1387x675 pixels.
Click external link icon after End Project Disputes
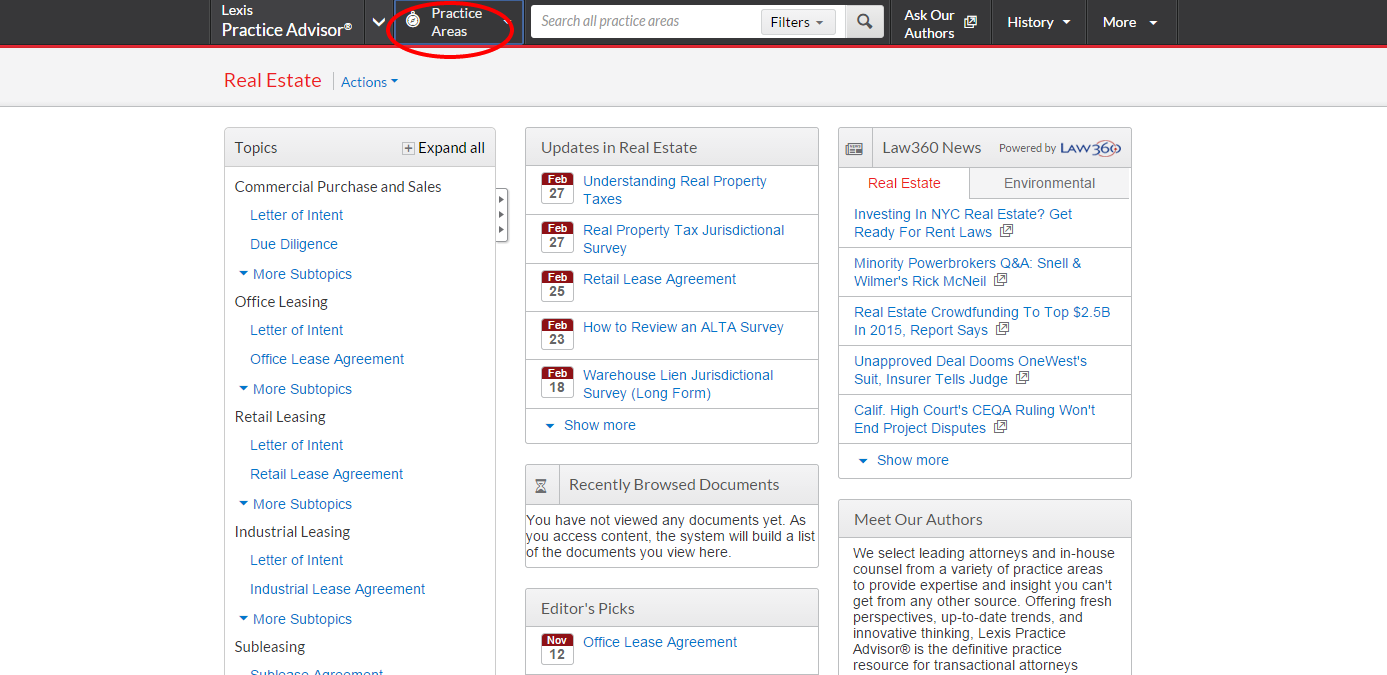(1000, 427)
